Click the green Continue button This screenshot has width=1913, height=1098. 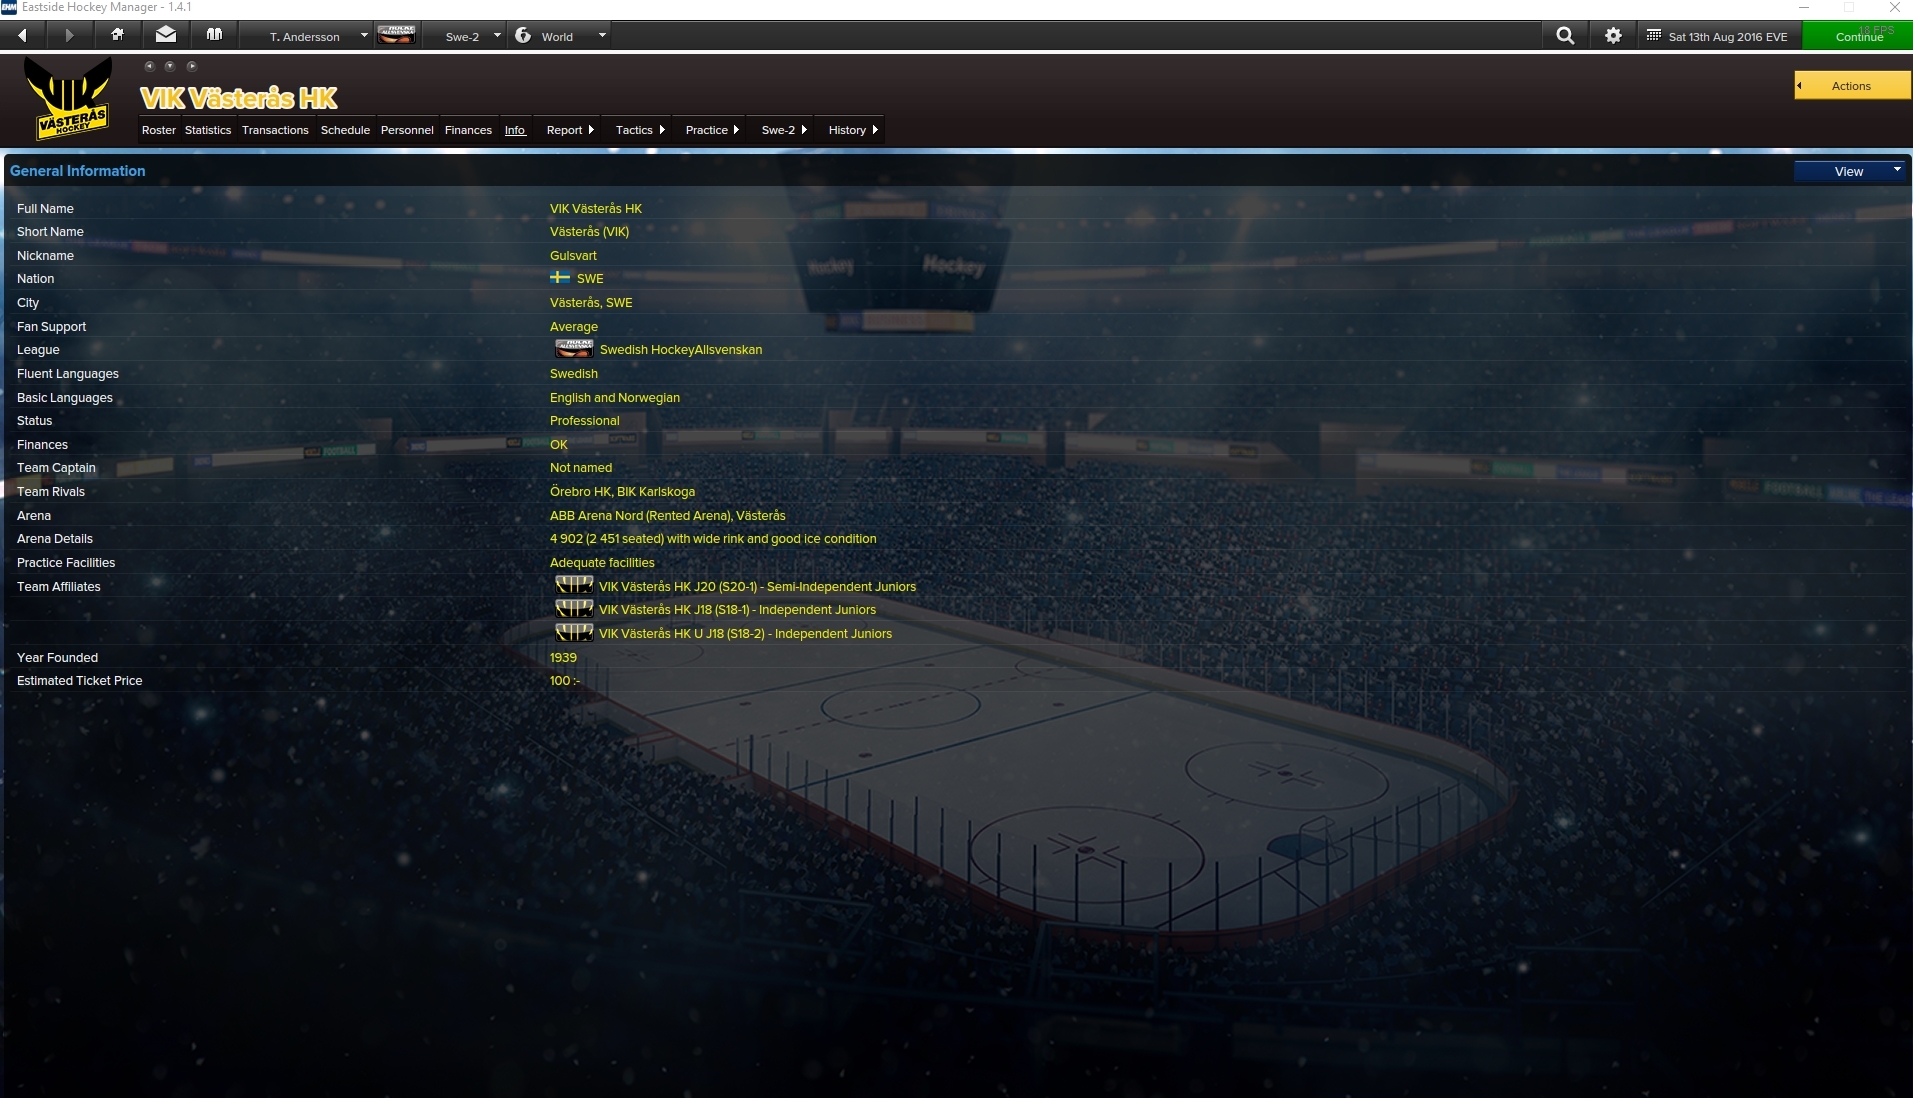point(1858,36)
